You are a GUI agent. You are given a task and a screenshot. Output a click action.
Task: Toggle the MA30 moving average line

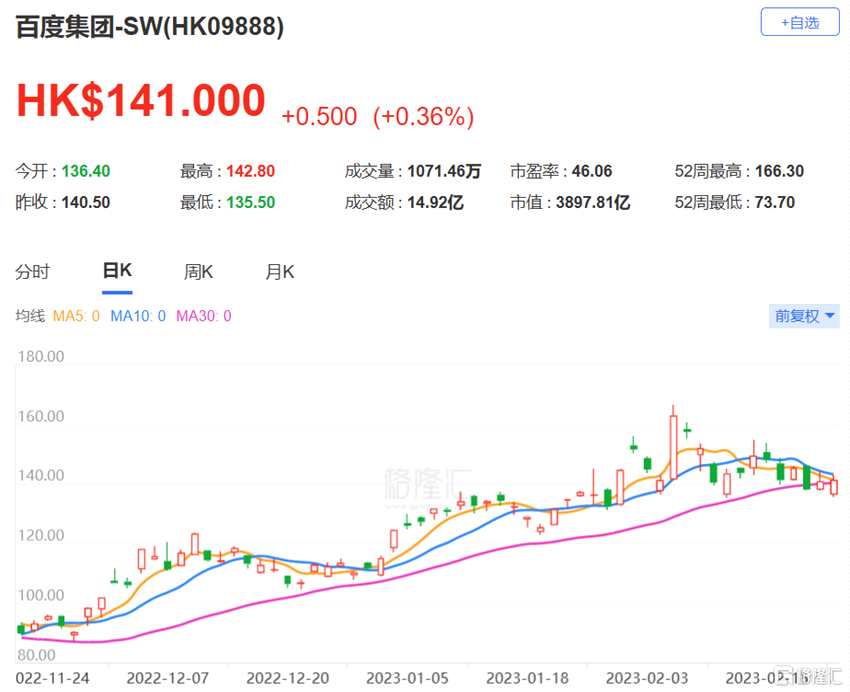click(x=203, y=315)
